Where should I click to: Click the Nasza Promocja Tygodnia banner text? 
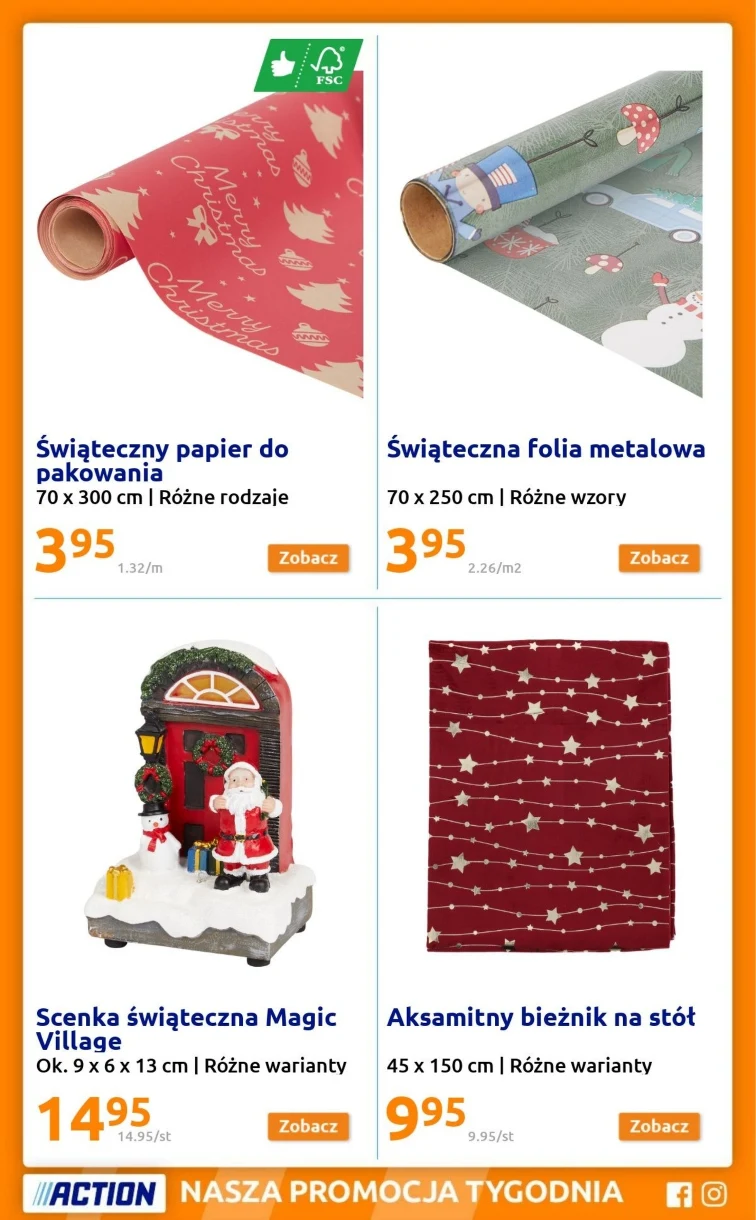(401, 1192)
